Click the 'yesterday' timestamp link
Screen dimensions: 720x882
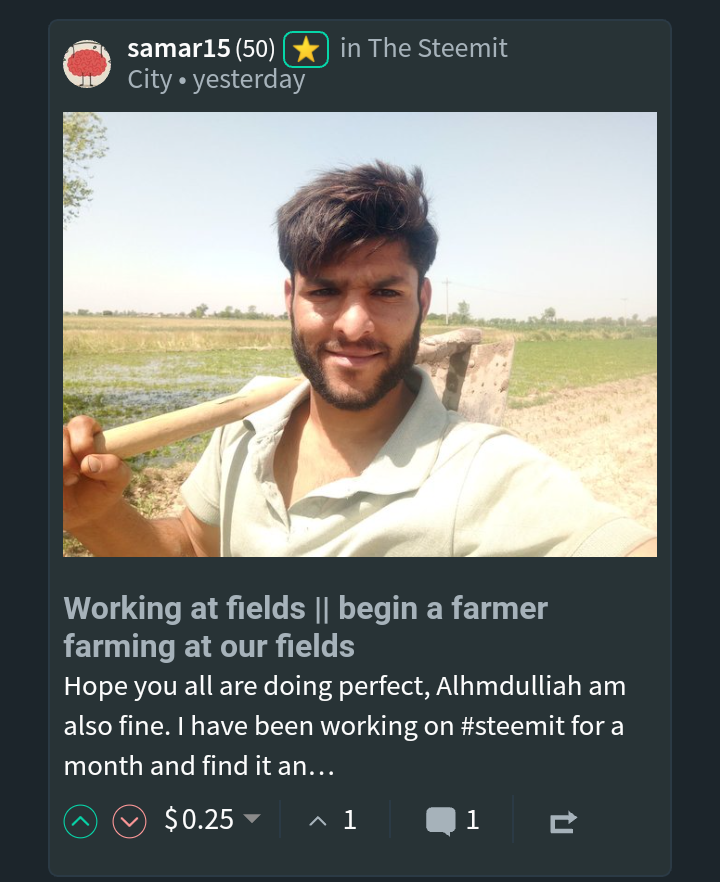click(x=249, y=80)
